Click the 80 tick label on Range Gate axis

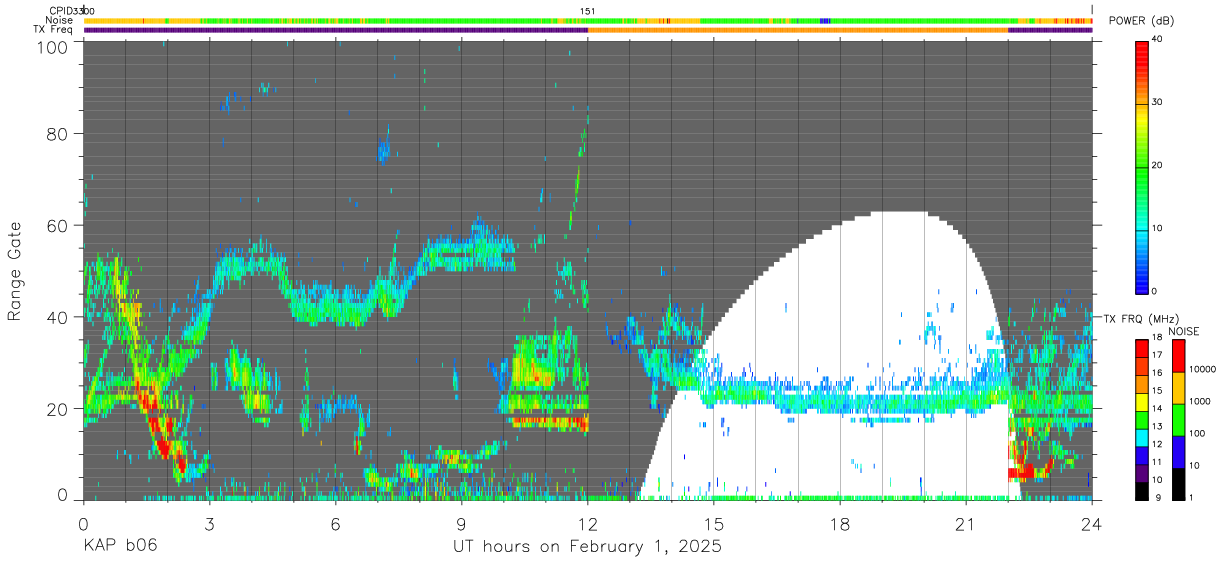pyautogui.click(x=57, y=134)
